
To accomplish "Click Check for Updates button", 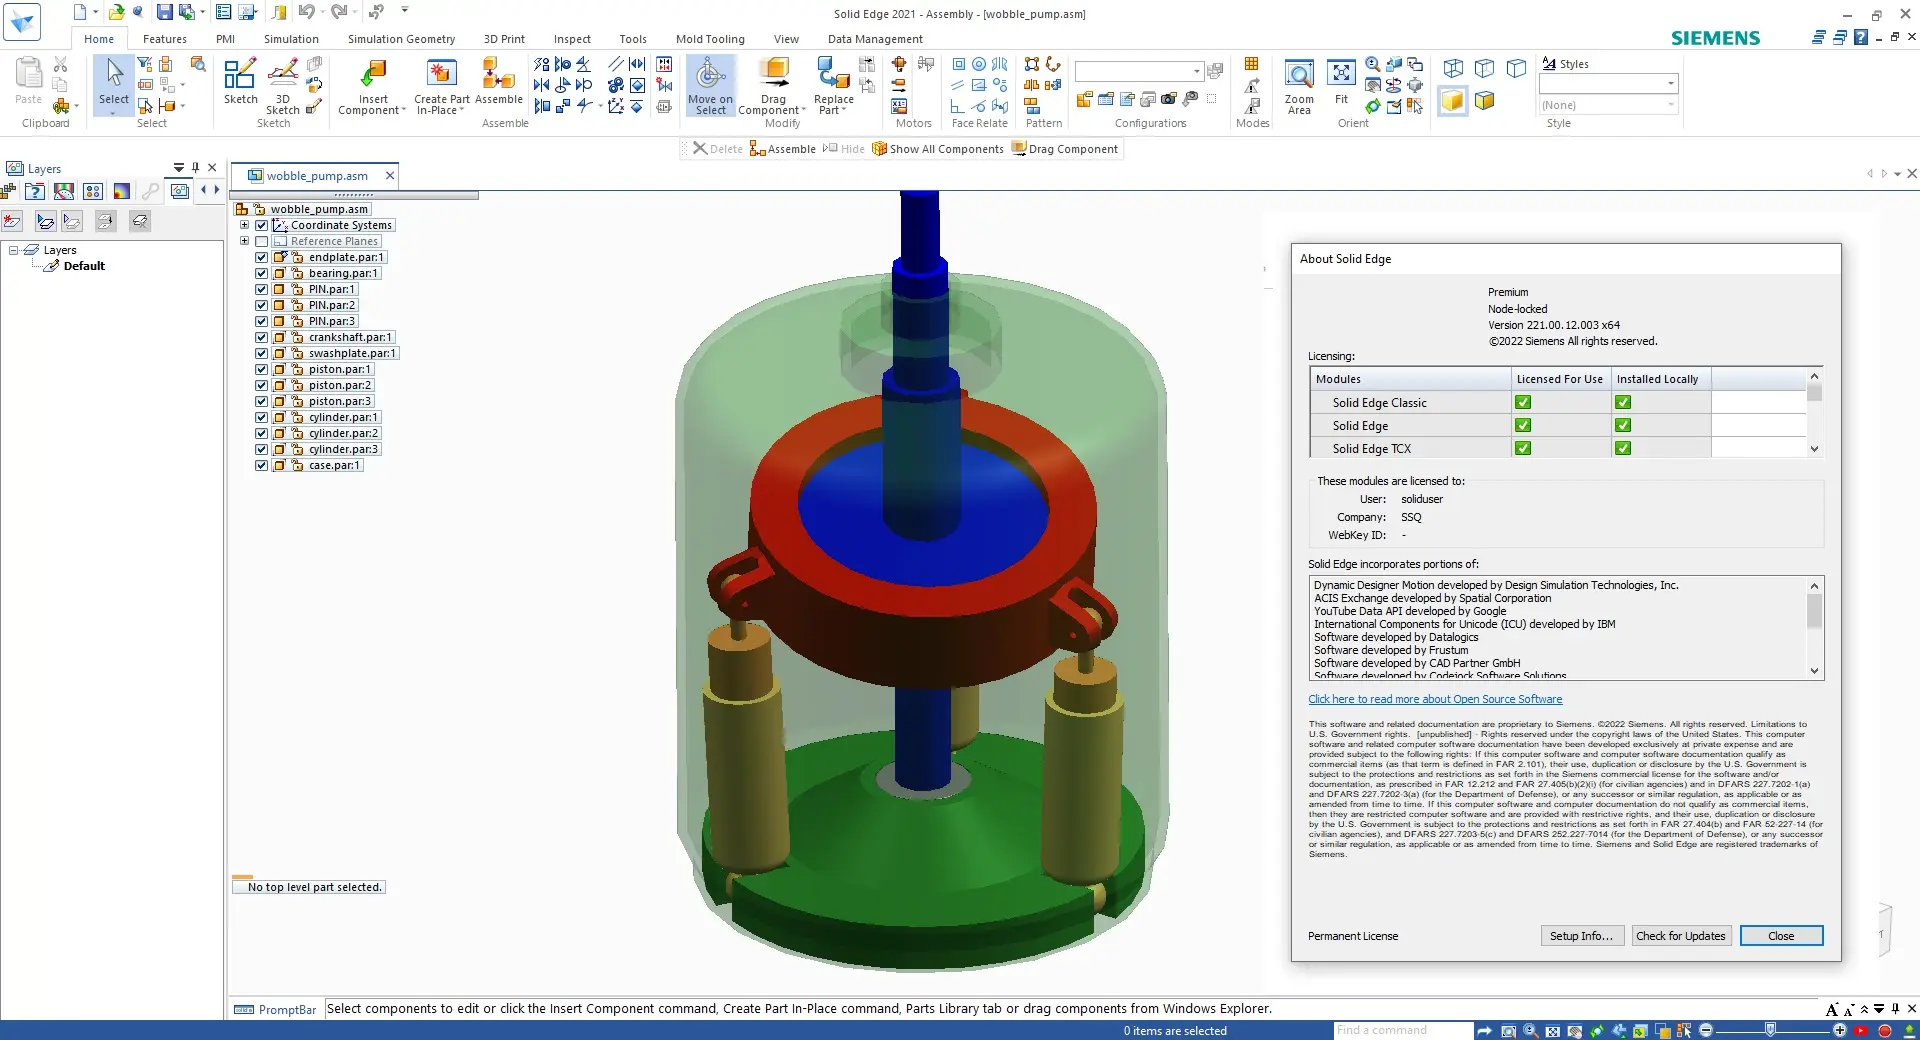I will point(1681,936).
